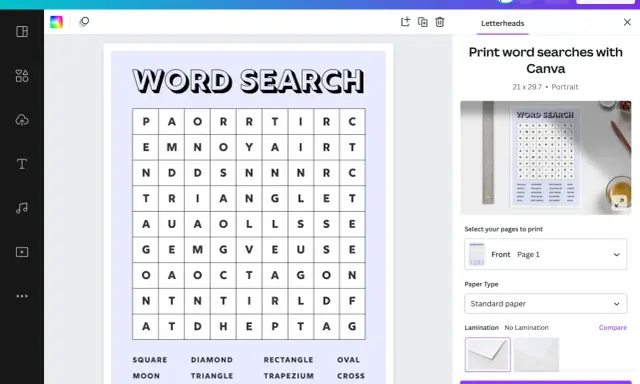This screenshot has width=640, height=384.
Task: Open the Text tool in the sidebar
Action: click(x=22, y=164)
